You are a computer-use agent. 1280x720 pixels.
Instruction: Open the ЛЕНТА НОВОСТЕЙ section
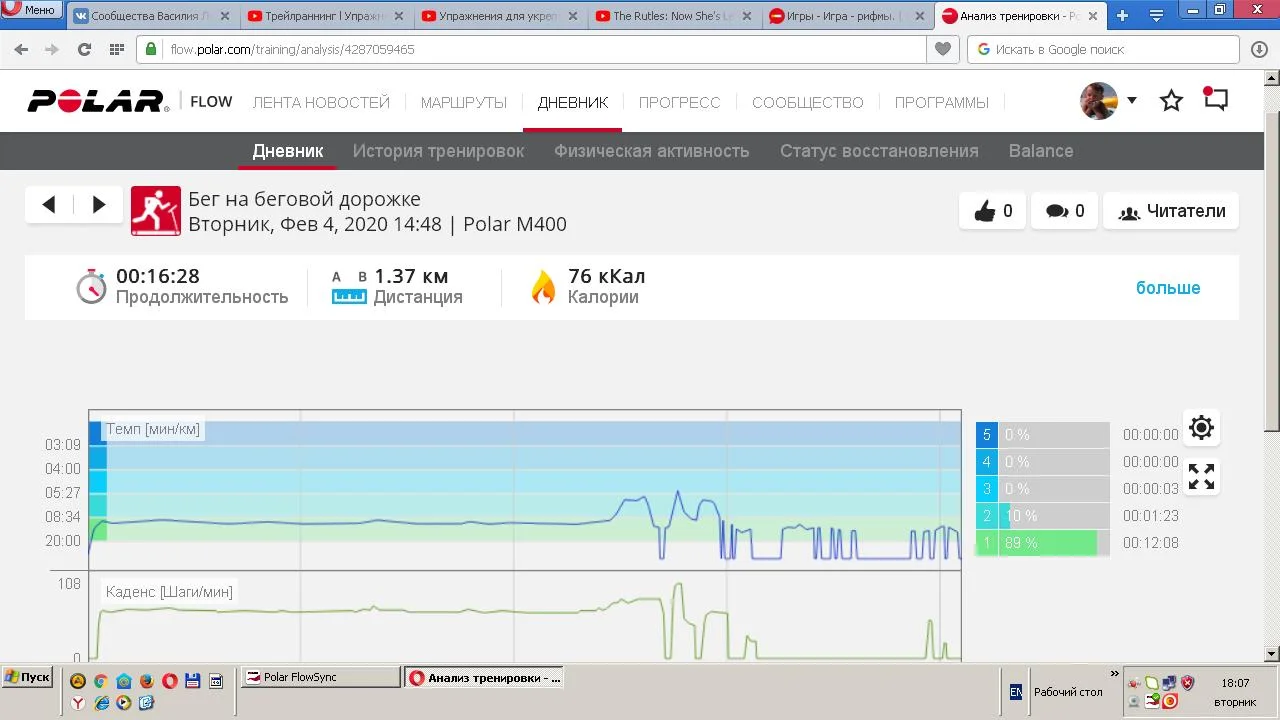(x=321, y=102)
